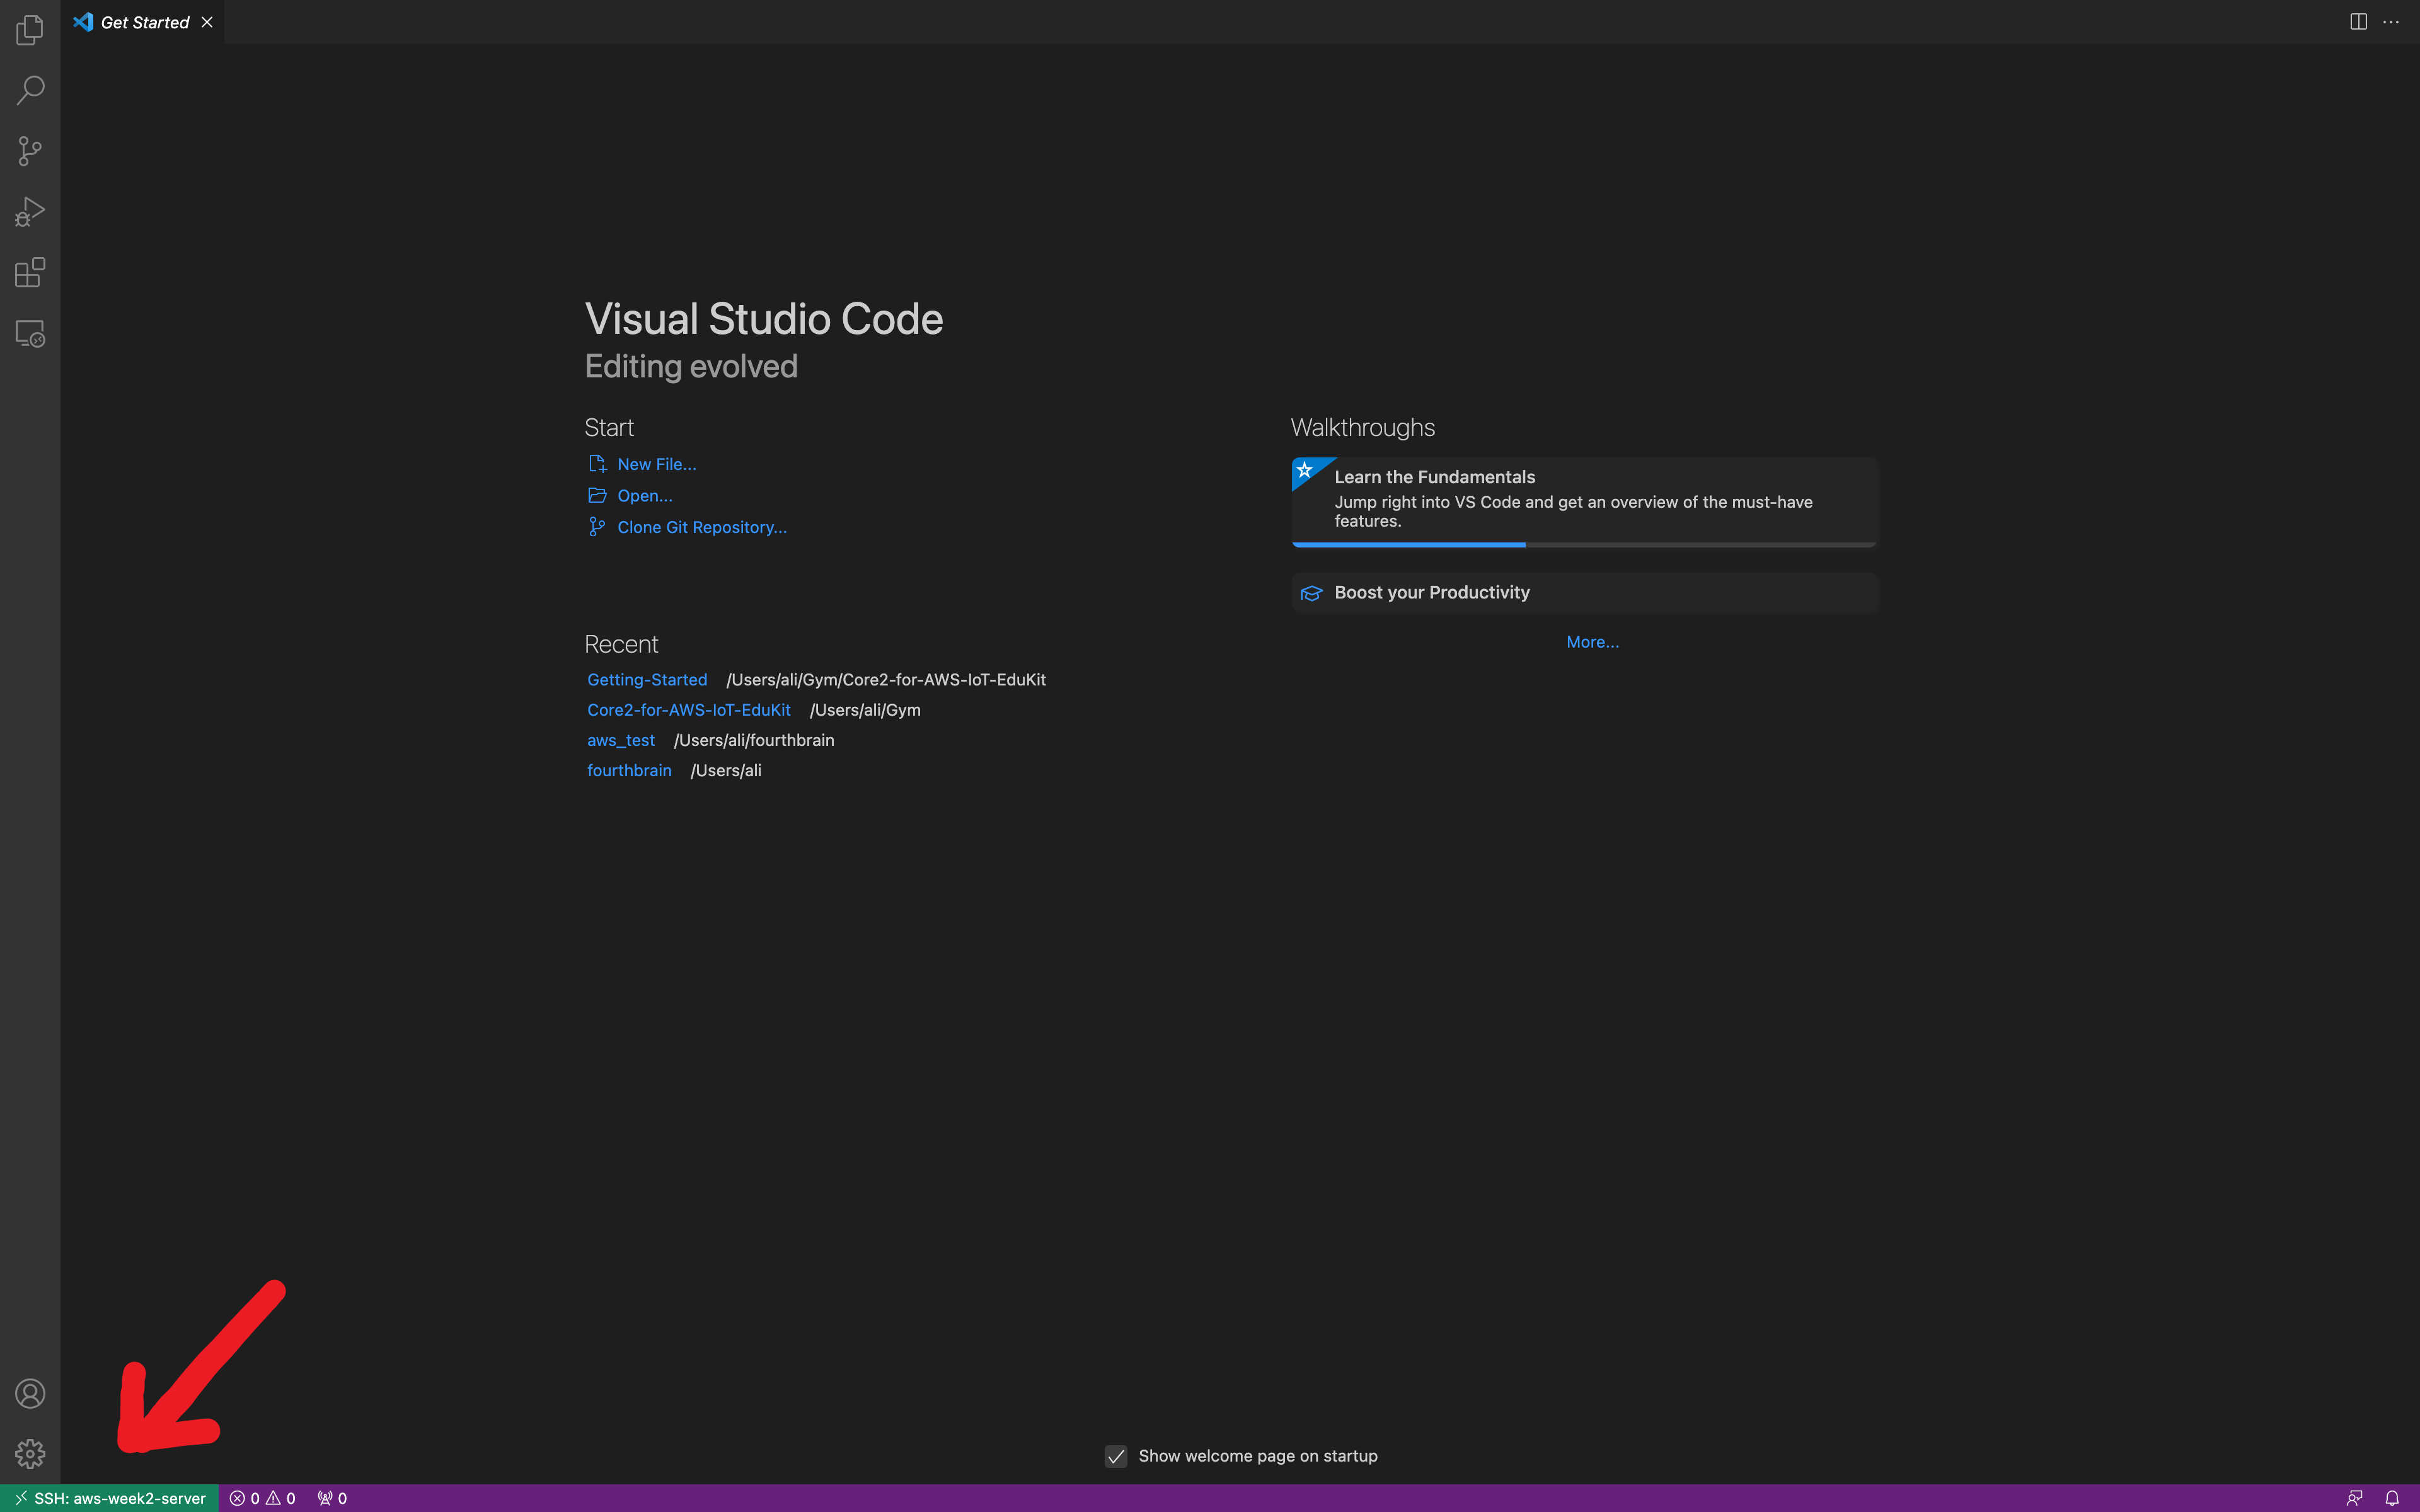Image resolution: width=2420 pixels, height=1512 pixels.
Task: Open recent folder Core2-for-AWS-IoT-EduKit
Action: (x=688, y=710)
